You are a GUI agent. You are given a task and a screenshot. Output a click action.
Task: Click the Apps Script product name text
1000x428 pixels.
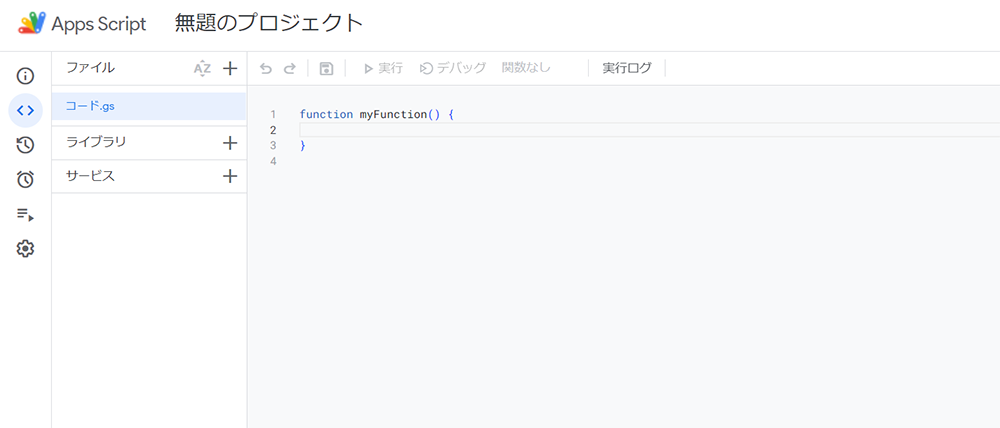pyautogui.click(x=99, y=24)
